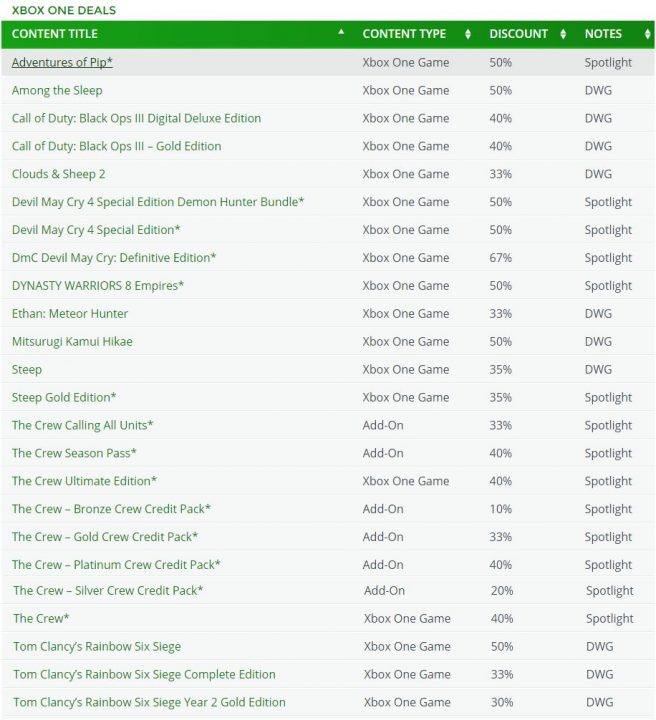Click The Crew Ultimate Edition* title
The width and height of the screenshot is (656, 720).
pyautogui.click(x=84, y=482)
